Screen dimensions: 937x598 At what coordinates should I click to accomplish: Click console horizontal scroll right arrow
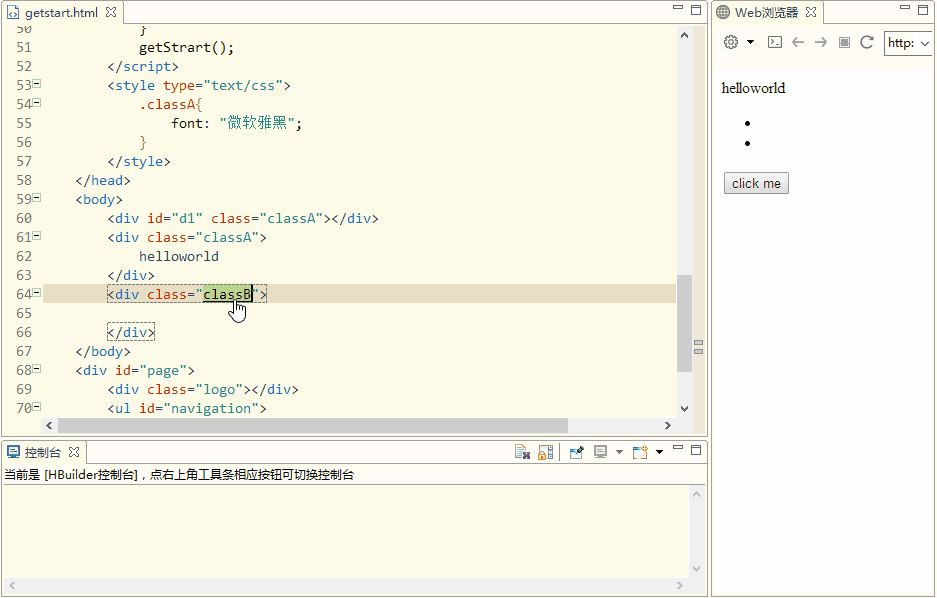679,585
